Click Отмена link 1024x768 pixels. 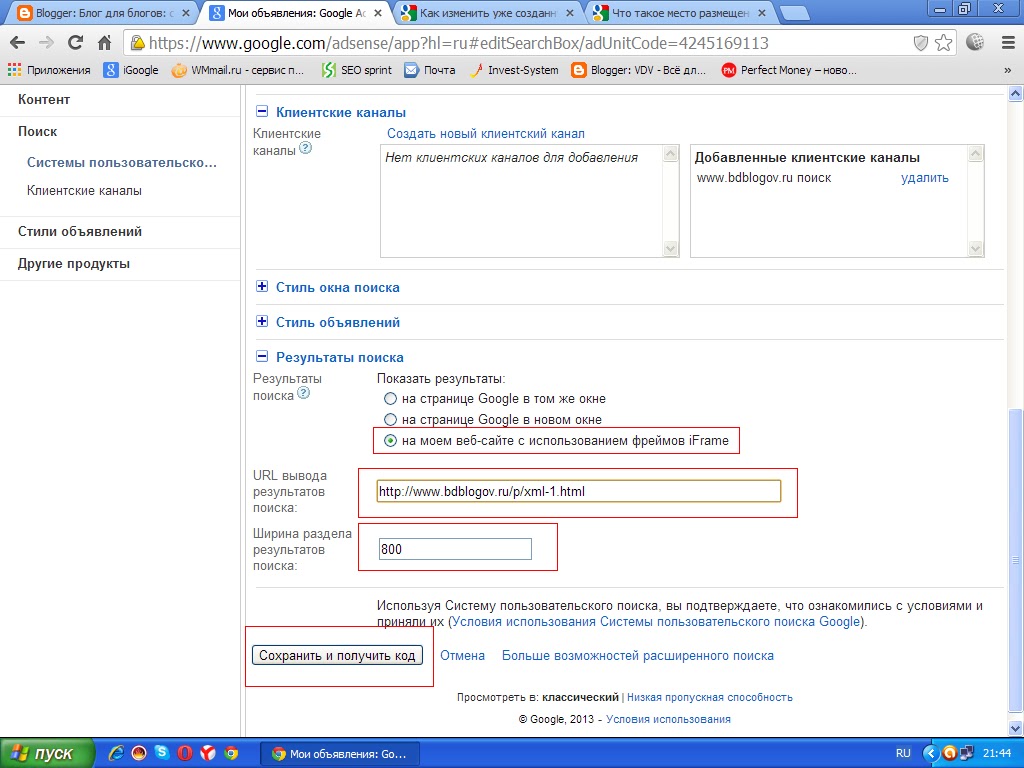pyautogui.click(x=462, y=656)
